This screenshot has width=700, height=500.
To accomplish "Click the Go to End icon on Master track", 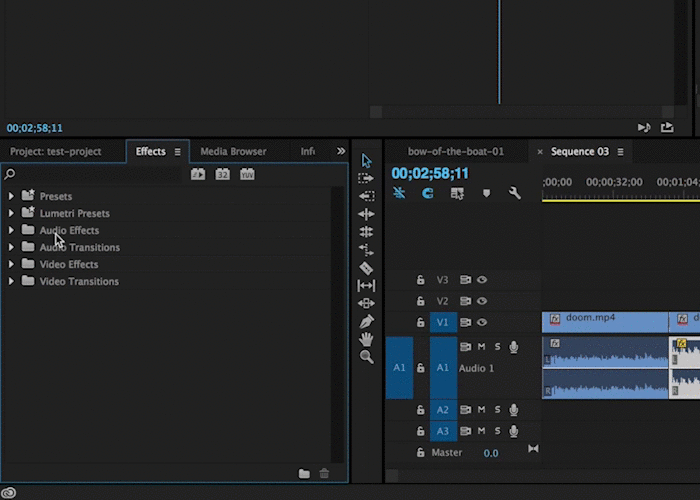I will click(533, 449).
